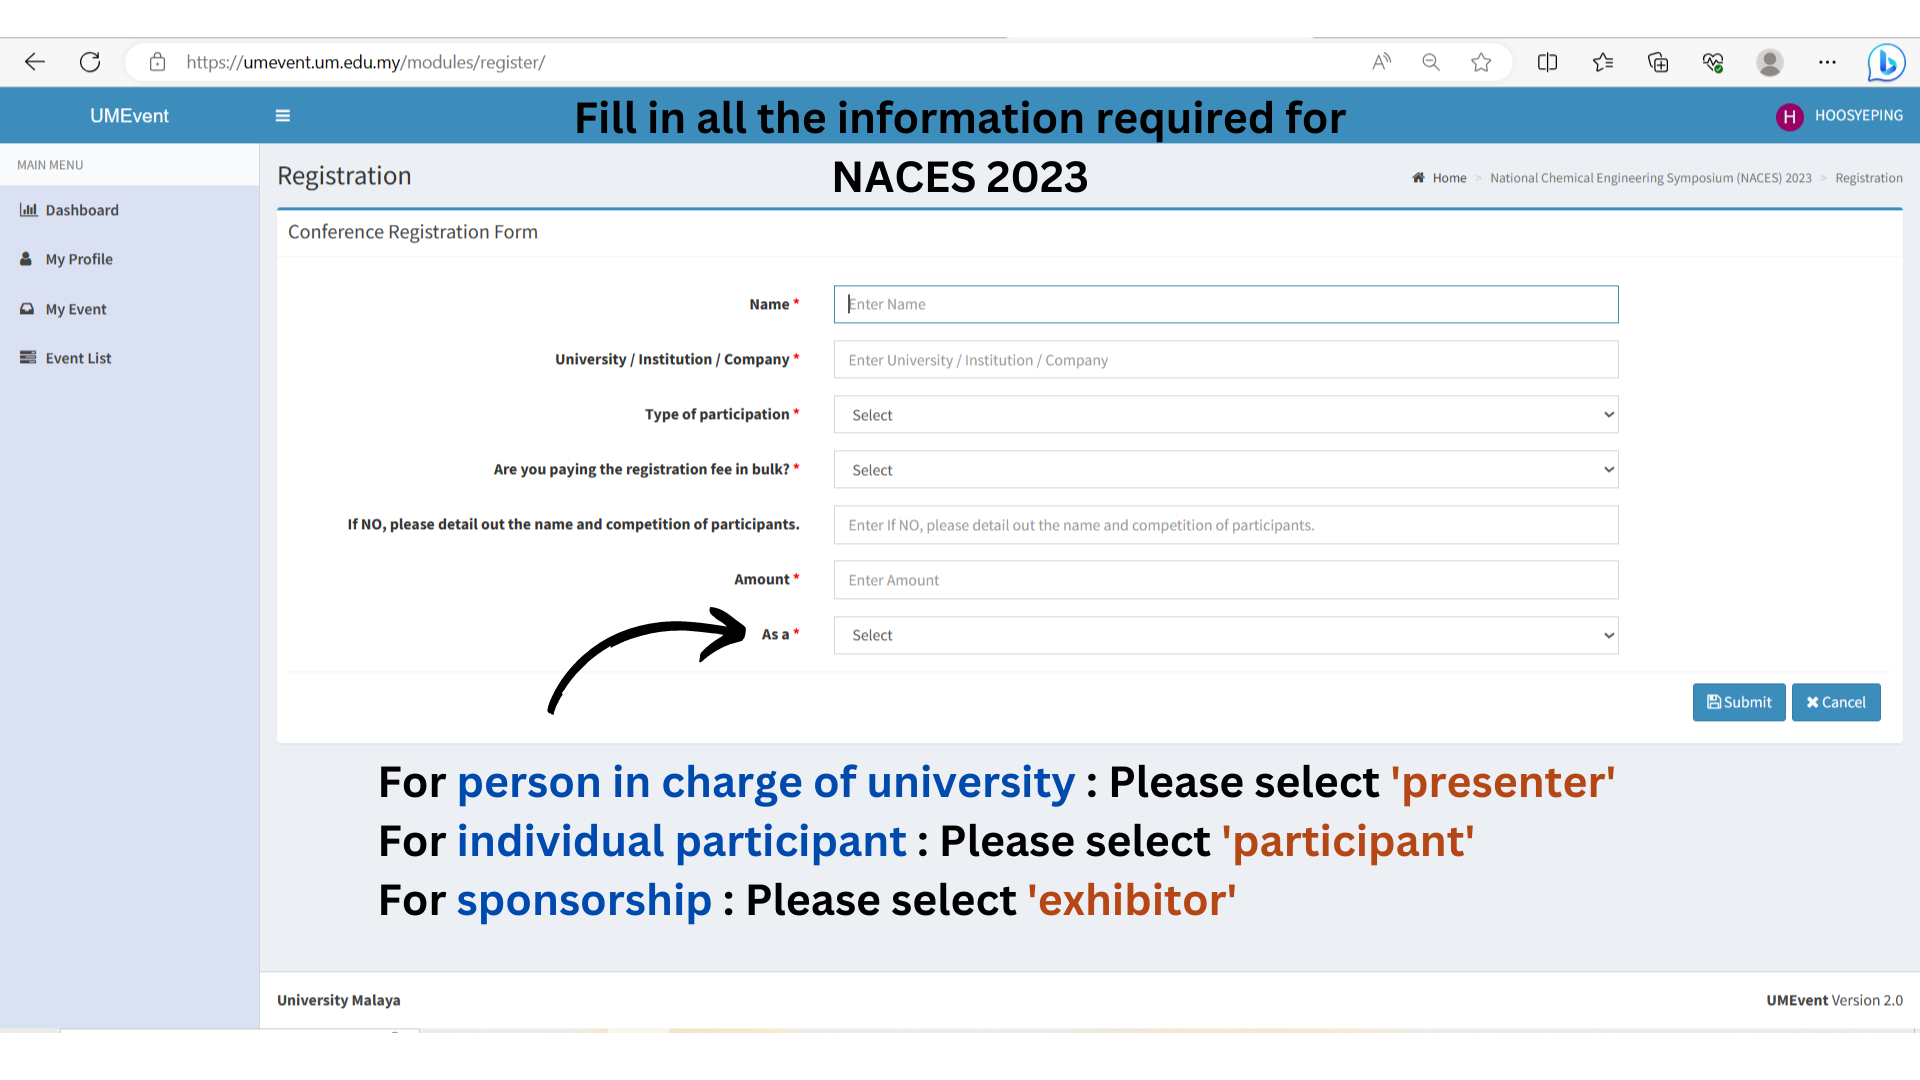The image size is (1920, 1080).
Task: Click the Home breadcrumb link
Action: pos(1448,178)
